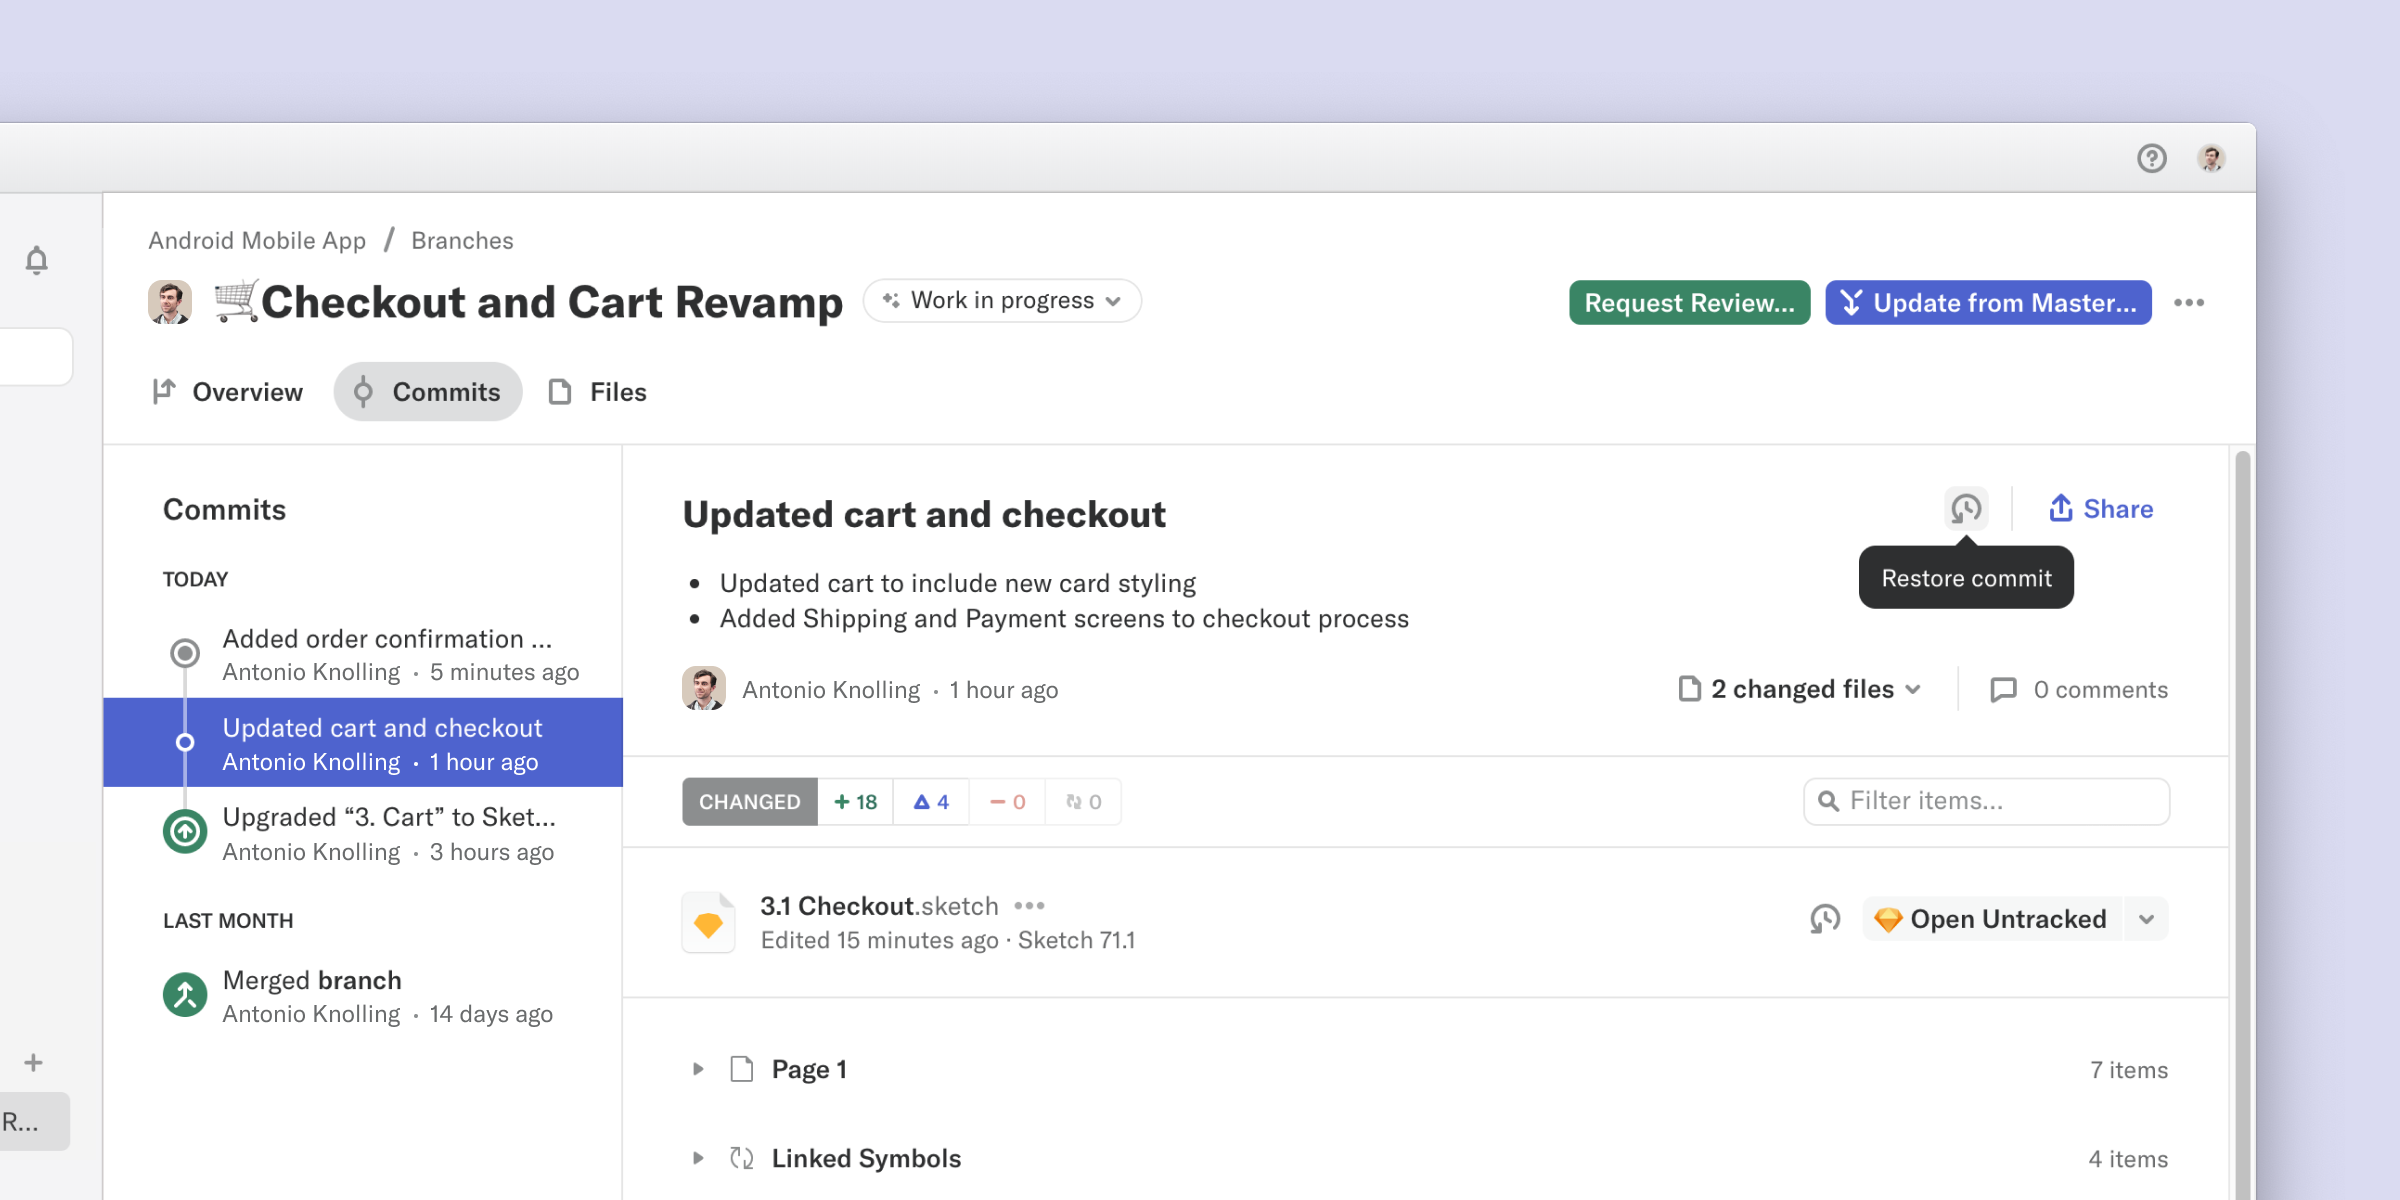Click the Restore commit clock icon
Viewport: 2400px width, 1200px height.
tap(1966, 509)
